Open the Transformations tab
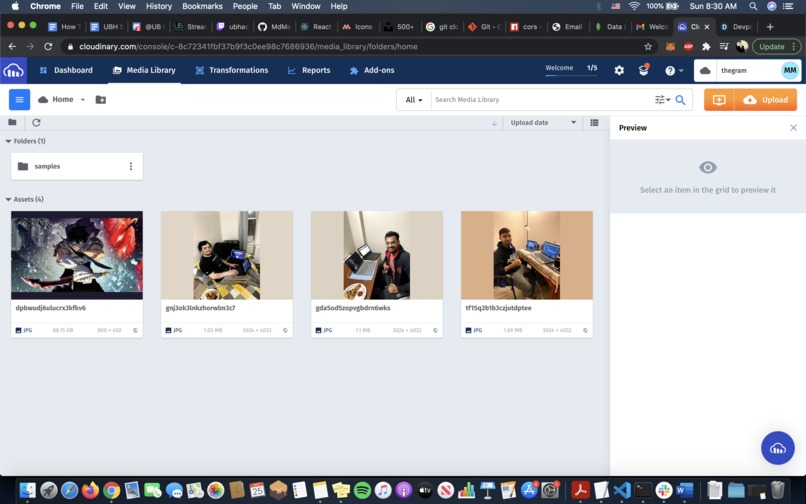 point(232,70)
